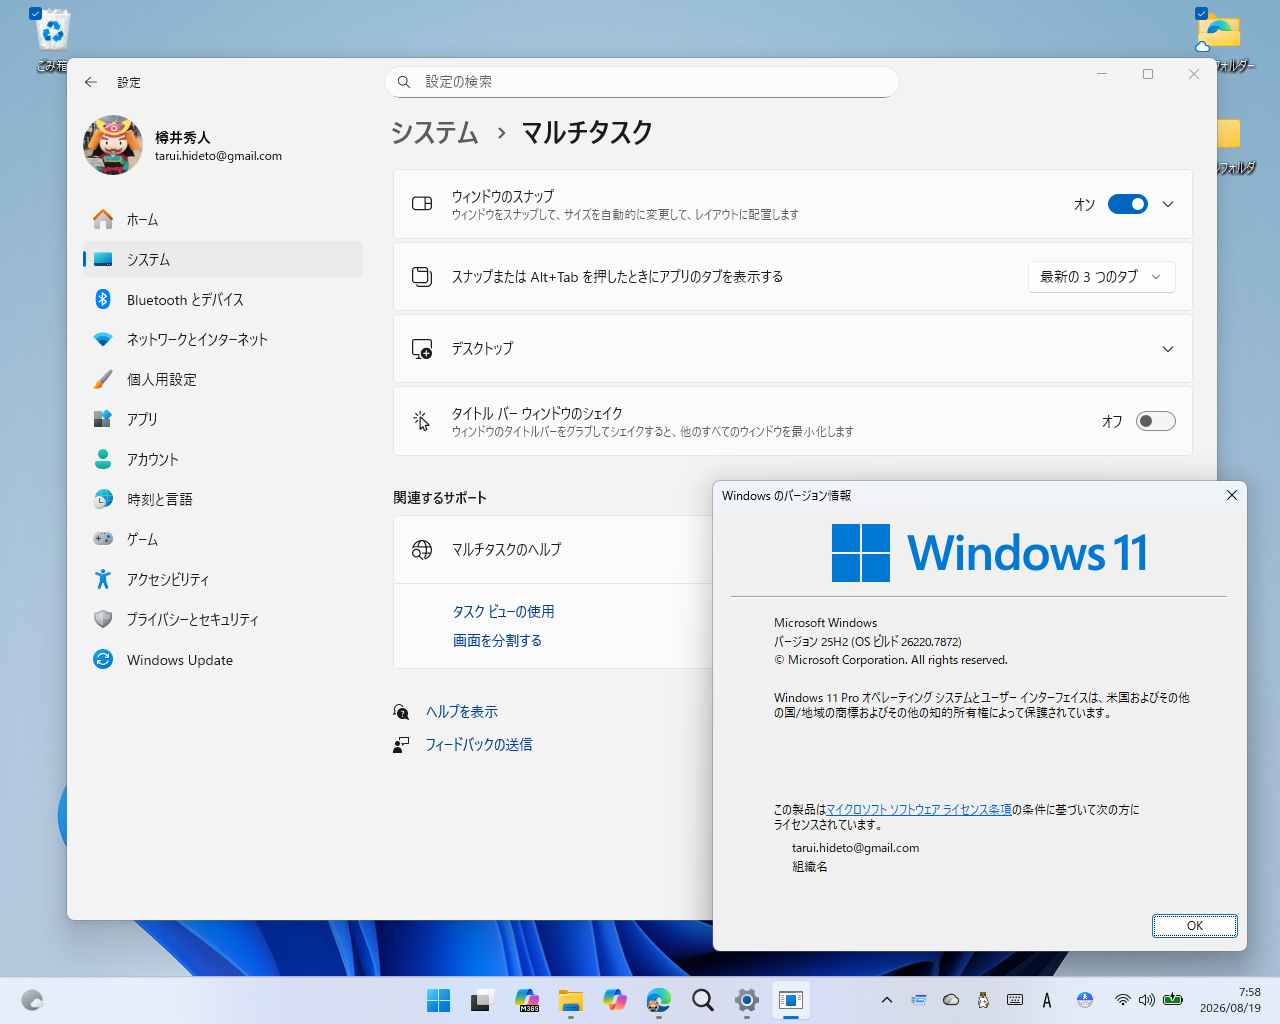Click the battery tray icon
Viewport: 1280px width, 1024px height.
[1173, 1000]
